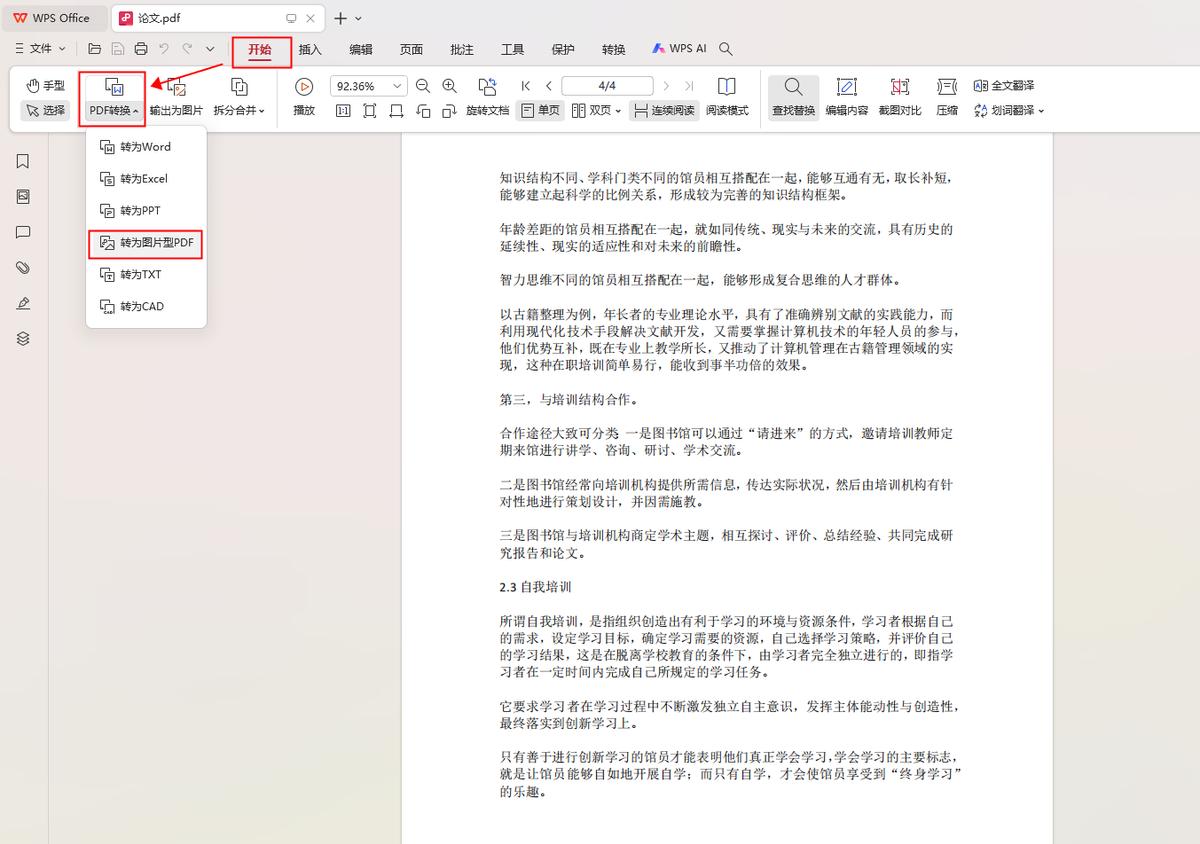This screenshot has width=1200, height=844.
Task: Open the 保护 ribbon tab
Action: (562, 48)
